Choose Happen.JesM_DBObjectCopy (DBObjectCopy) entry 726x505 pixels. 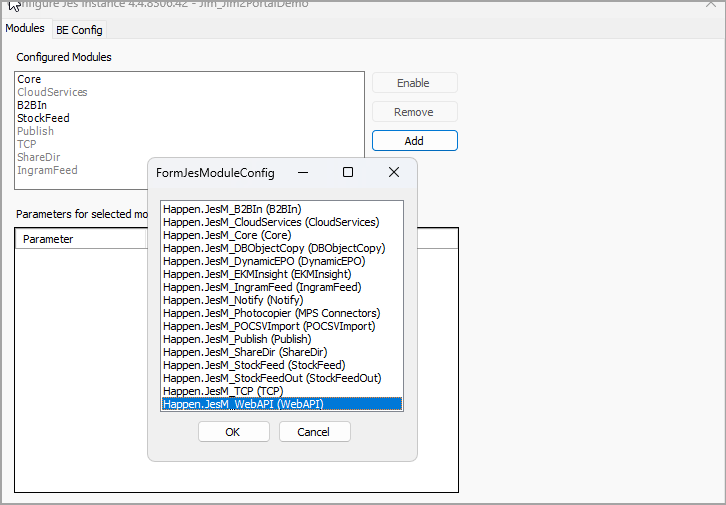point(282,248)
